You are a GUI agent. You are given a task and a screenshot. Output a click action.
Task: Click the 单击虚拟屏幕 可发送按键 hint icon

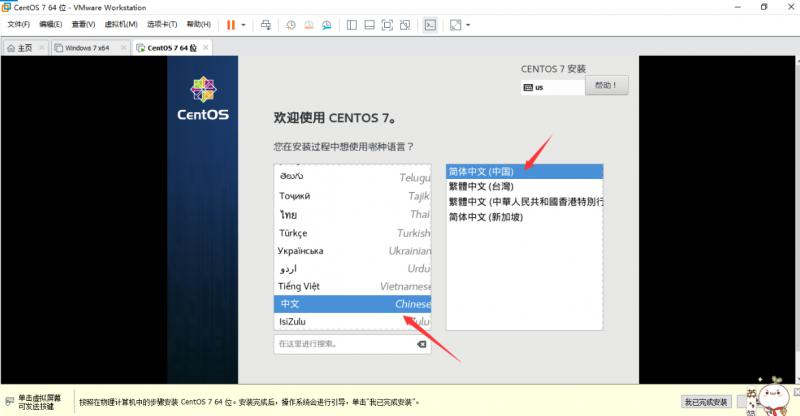point(9,402)
